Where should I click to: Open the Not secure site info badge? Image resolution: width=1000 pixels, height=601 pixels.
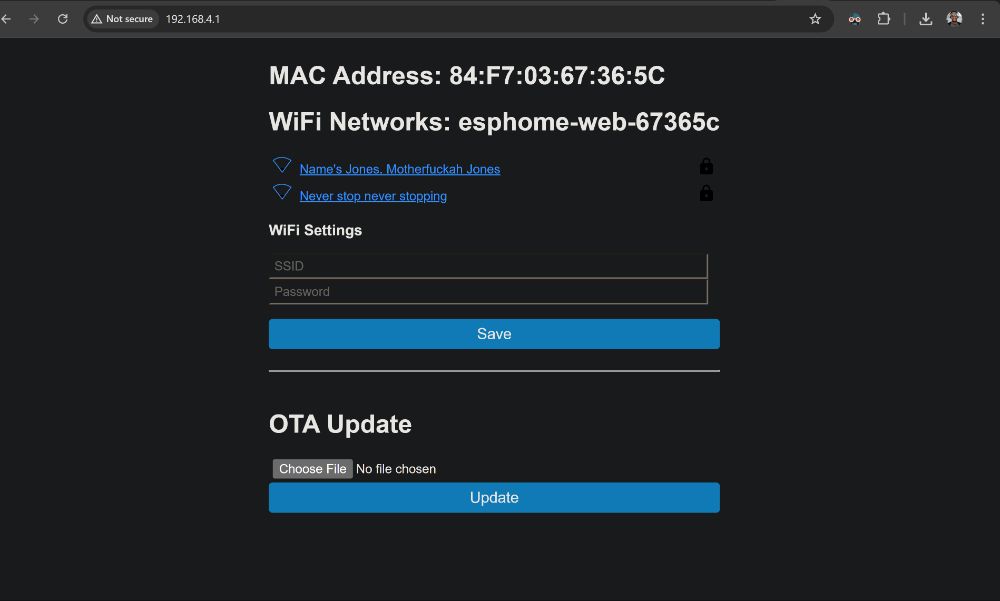click(x=122, y=19)
